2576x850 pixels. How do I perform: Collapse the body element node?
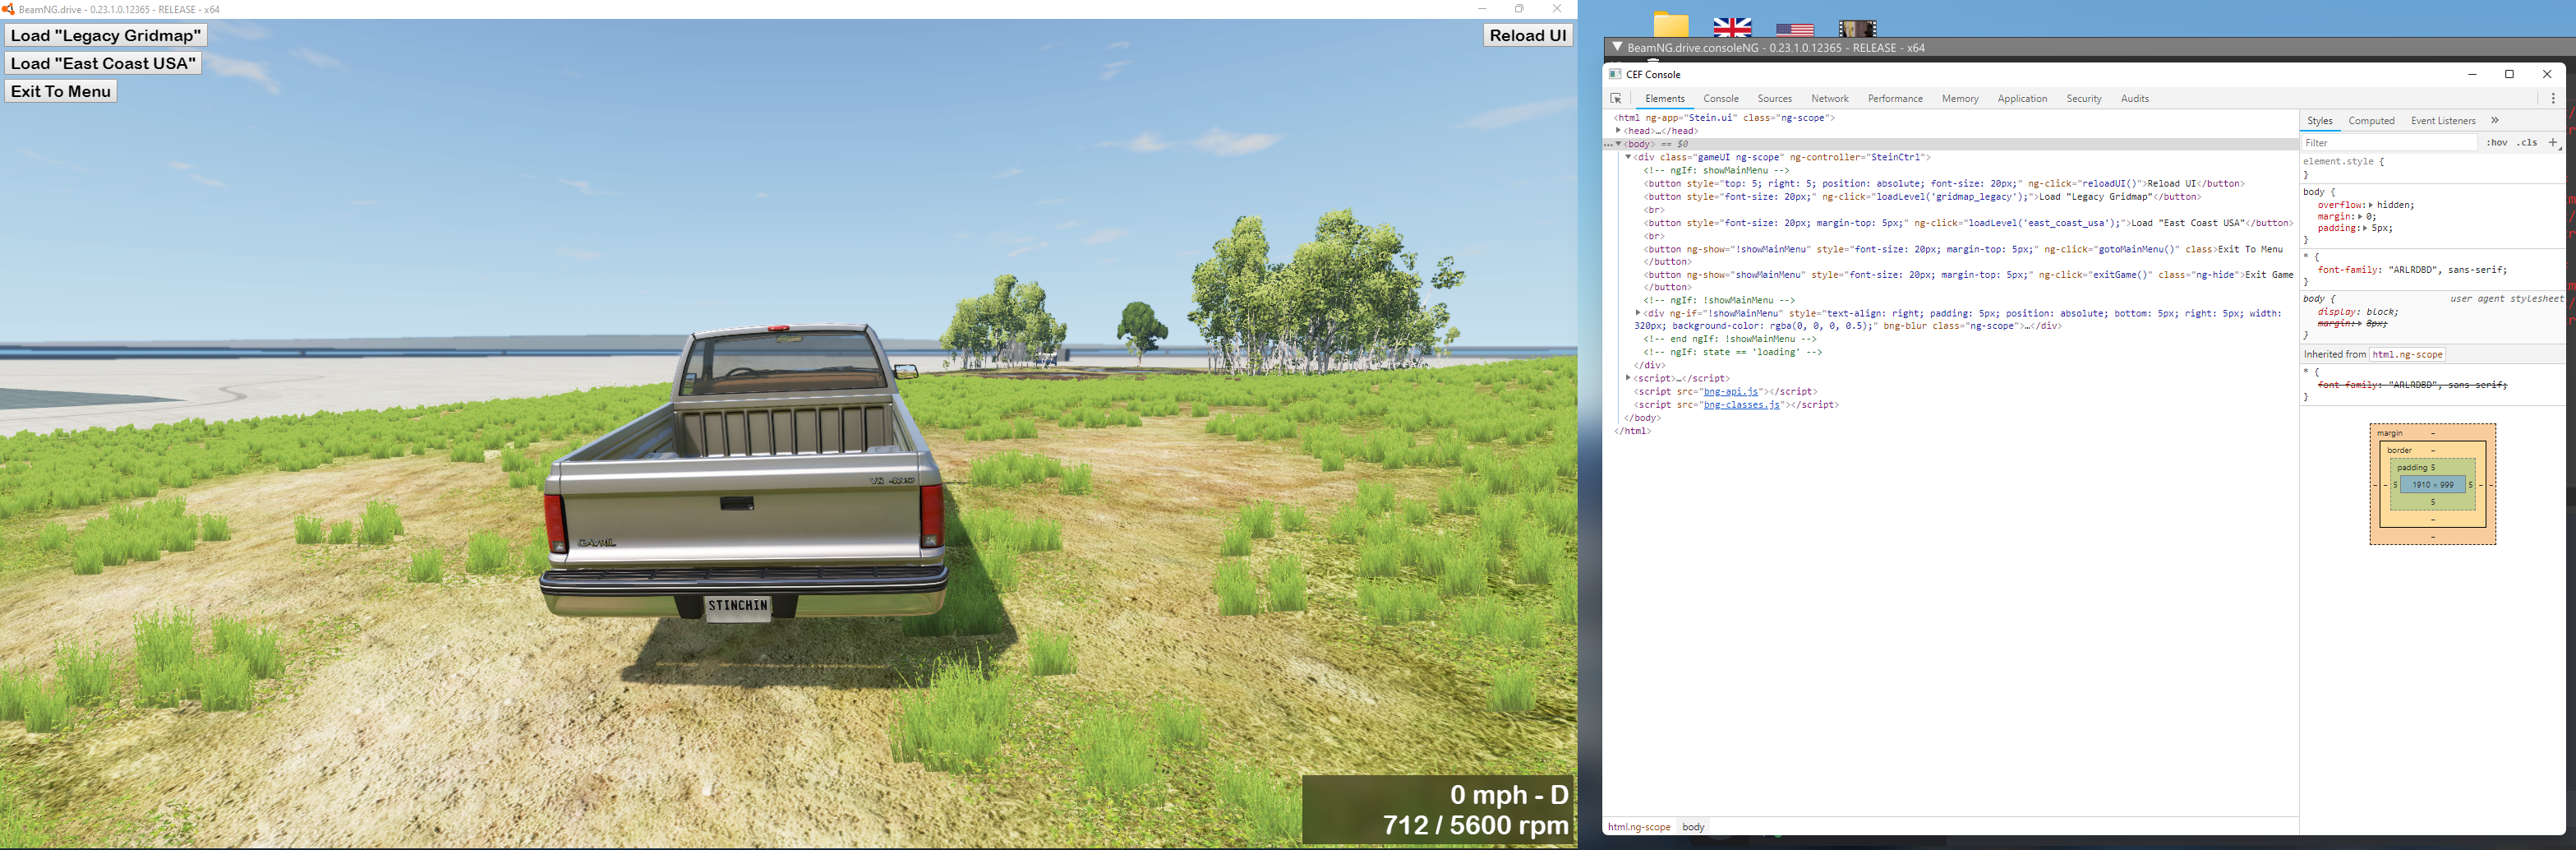tap(1618, 144)
